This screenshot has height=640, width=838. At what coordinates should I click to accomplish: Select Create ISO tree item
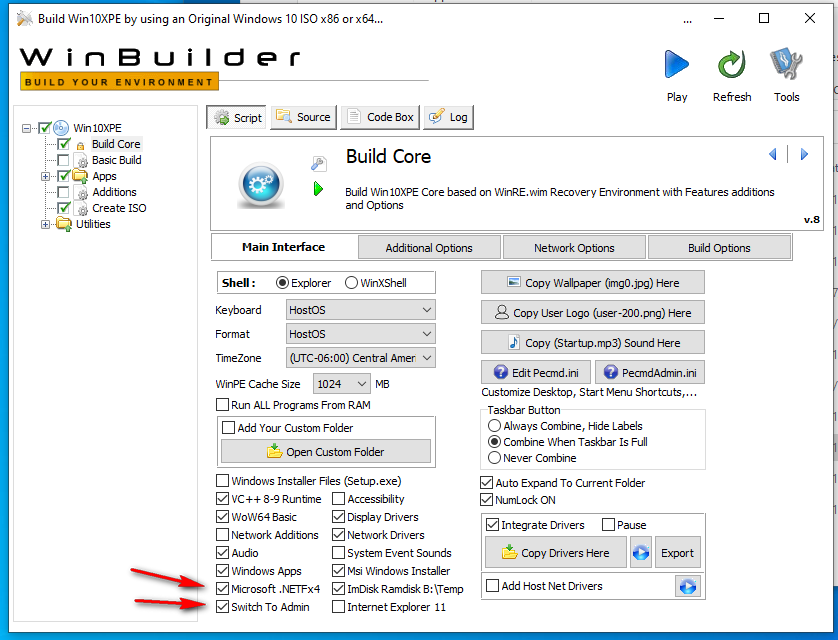(119, 208)
